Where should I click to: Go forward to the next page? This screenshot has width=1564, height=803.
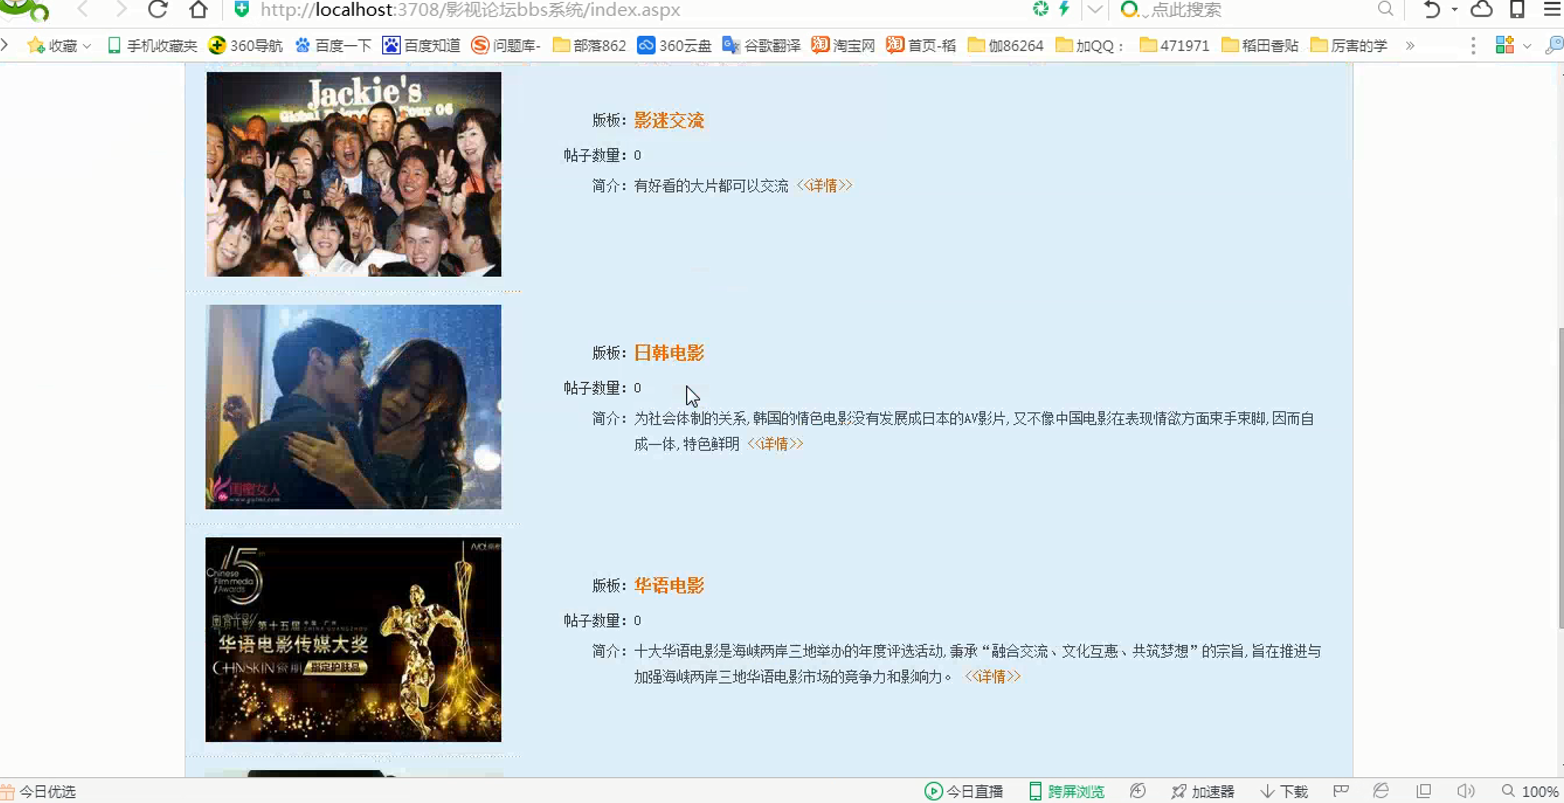(x=120, y=10)
